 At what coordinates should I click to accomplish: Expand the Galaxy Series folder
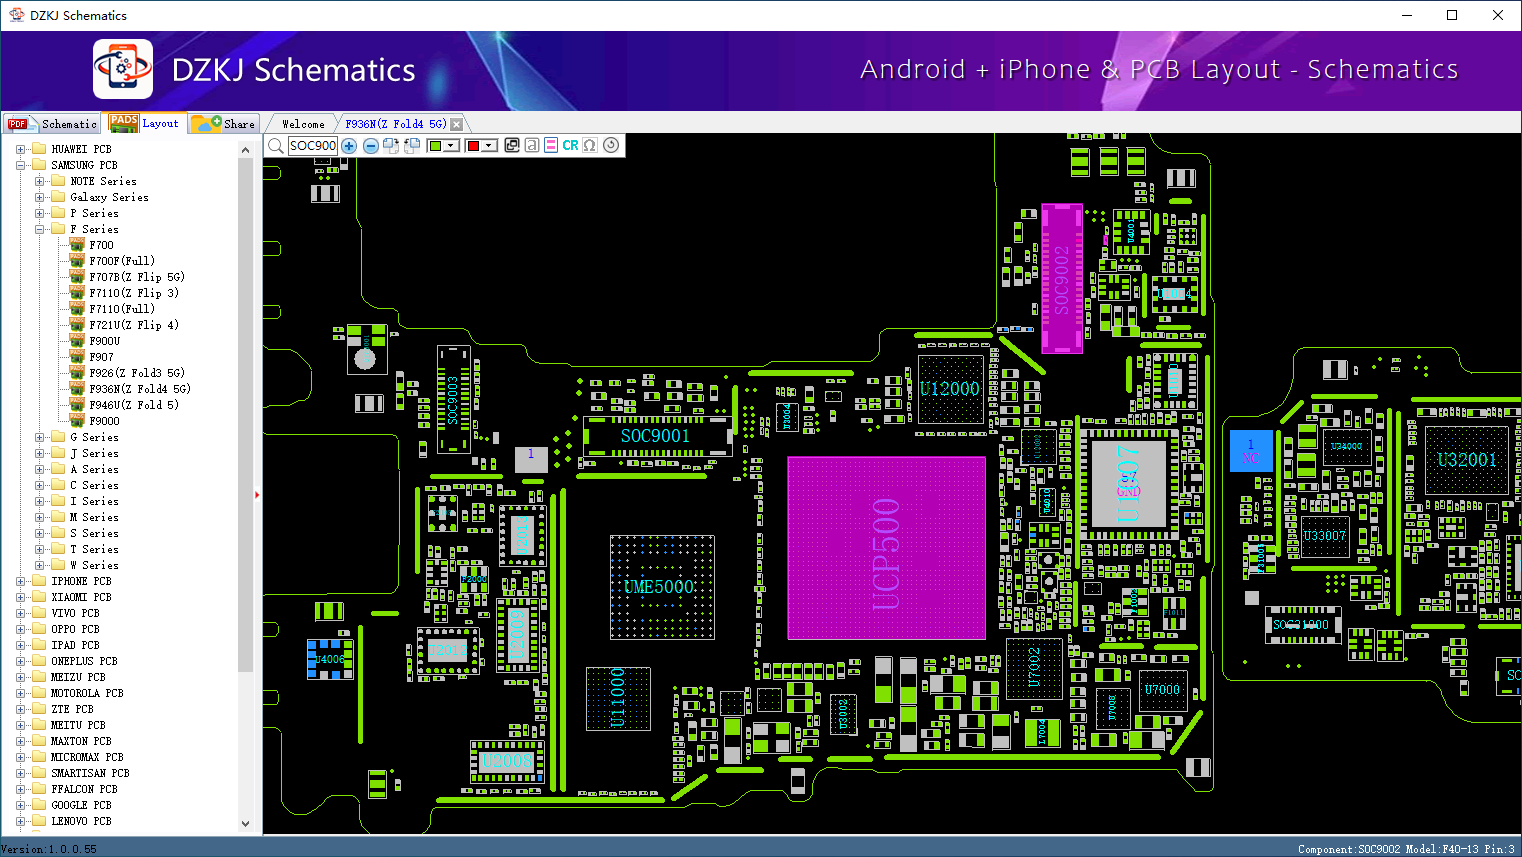tap(40, 197)
